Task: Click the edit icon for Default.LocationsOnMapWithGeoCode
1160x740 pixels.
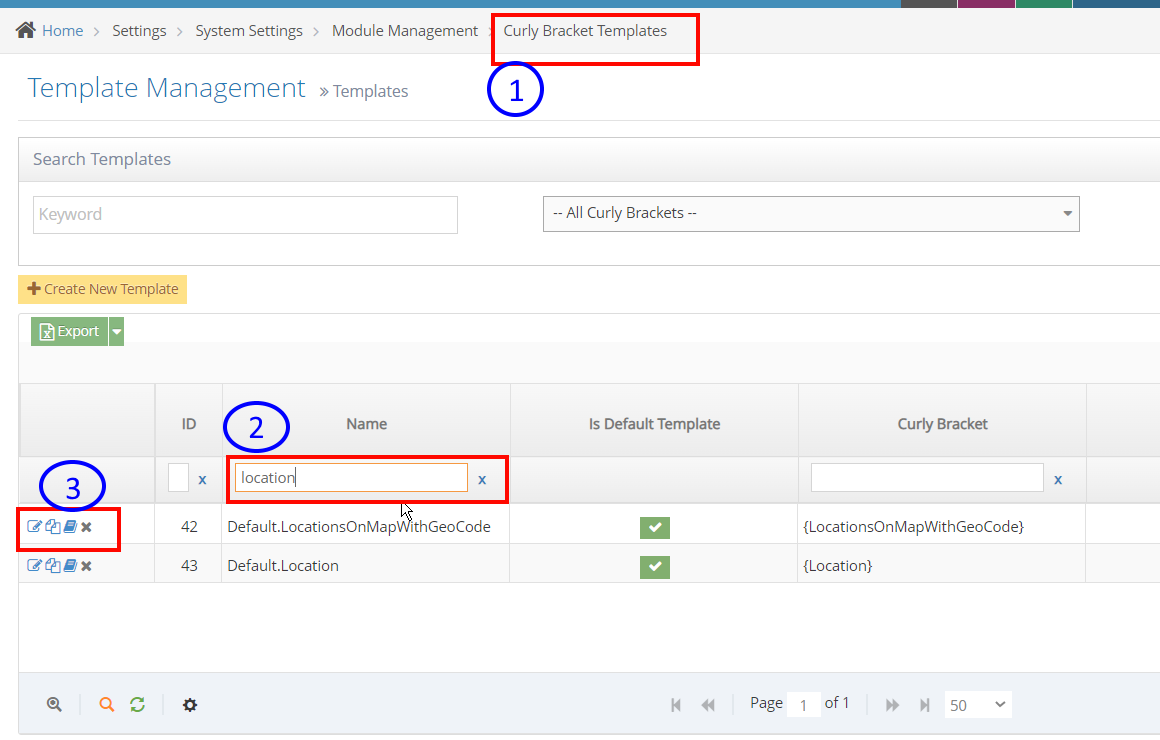Action: click(34, 527)
